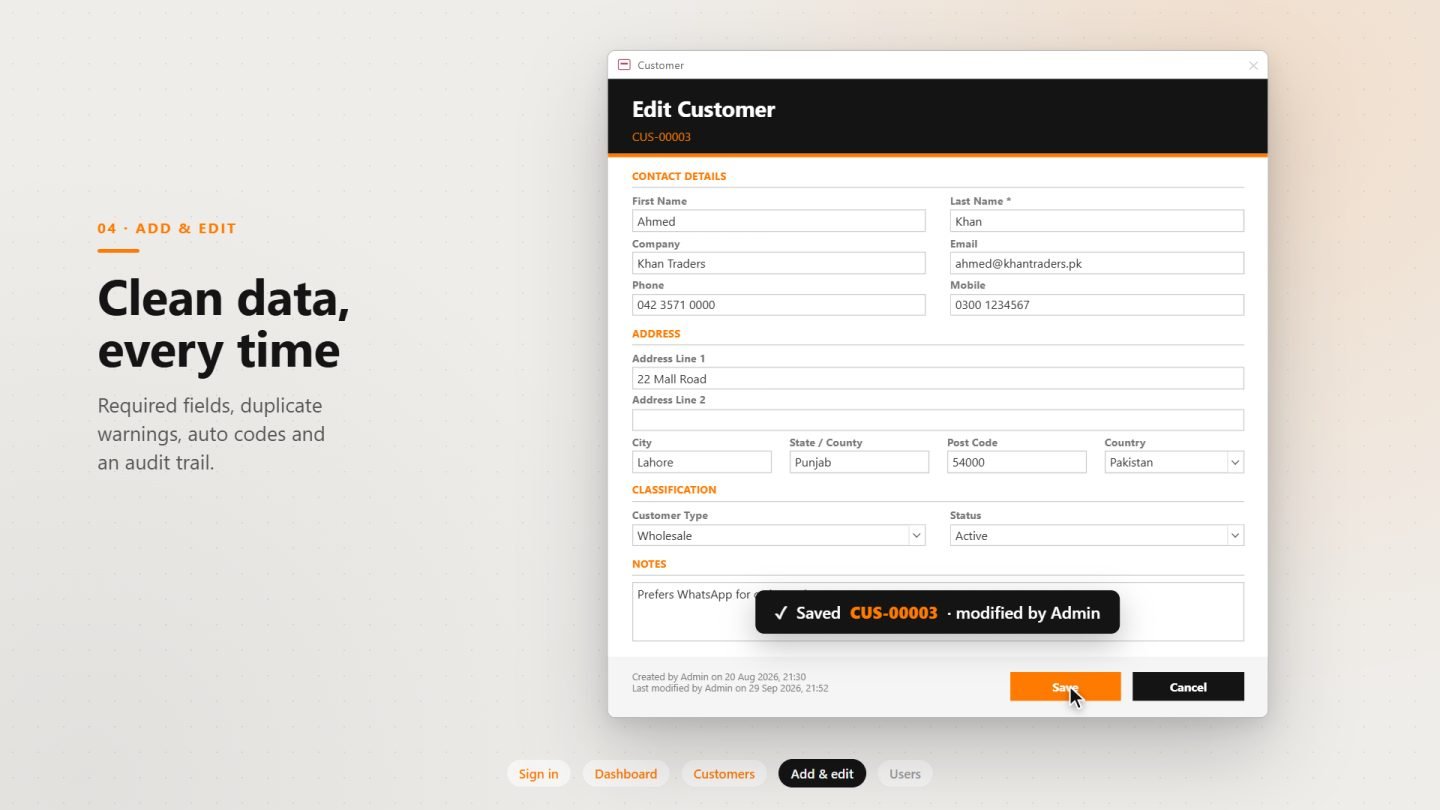Click the Post Code field
1440x810 pixels.
1016,462
